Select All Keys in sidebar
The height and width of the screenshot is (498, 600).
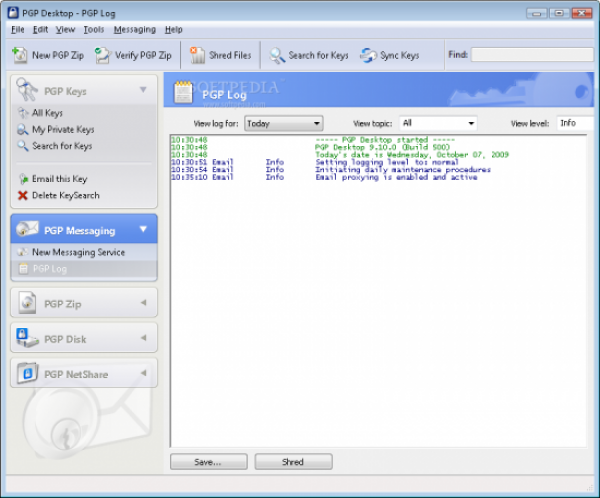tap(47, 113)
